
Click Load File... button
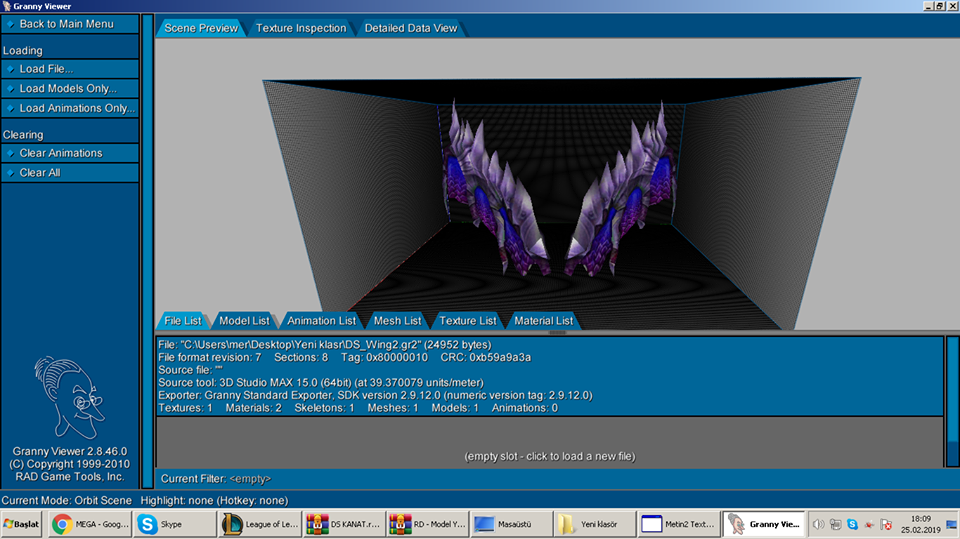(70, 69)
